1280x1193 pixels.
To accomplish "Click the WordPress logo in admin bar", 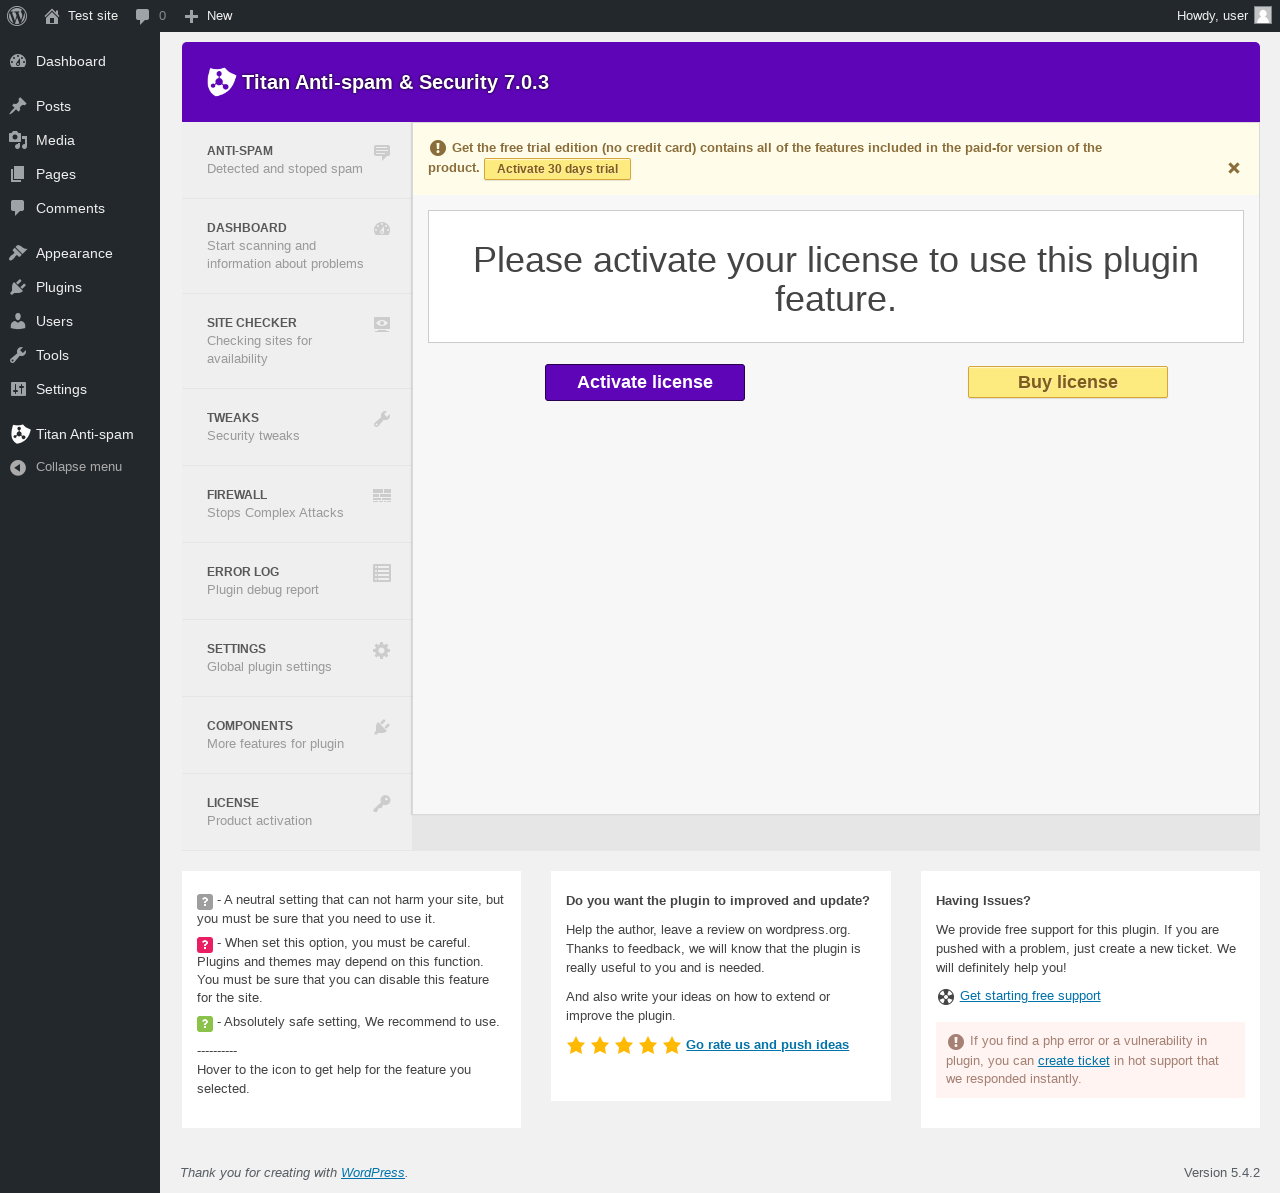I will click(x=17, y=16).
